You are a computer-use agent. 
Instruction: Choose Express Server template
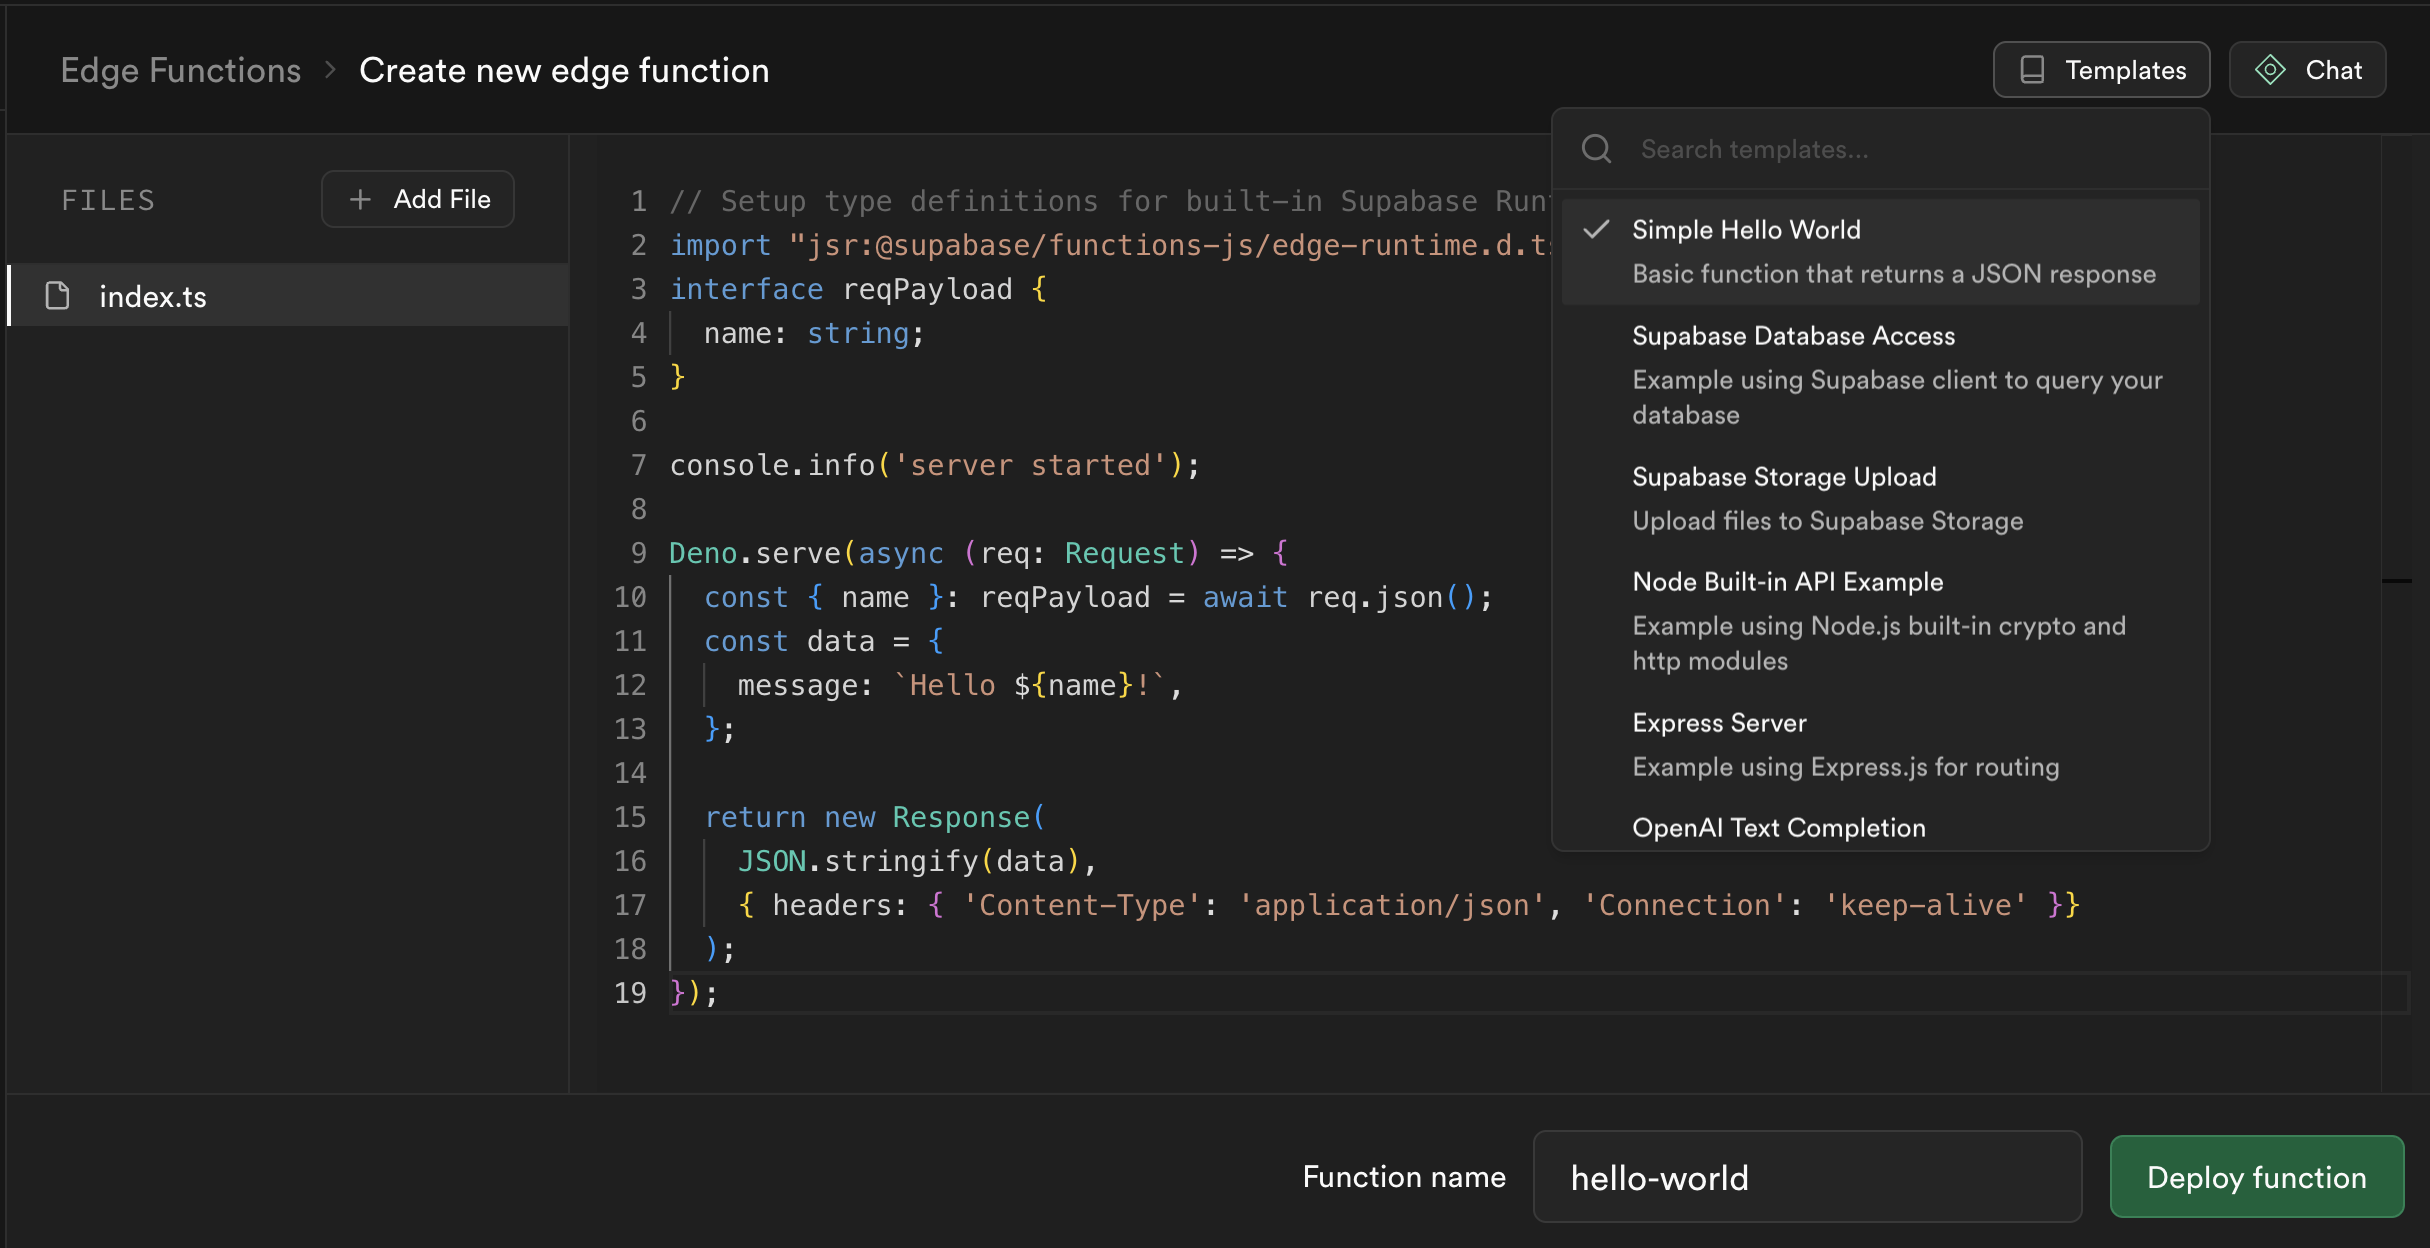tap(1881, 745)
